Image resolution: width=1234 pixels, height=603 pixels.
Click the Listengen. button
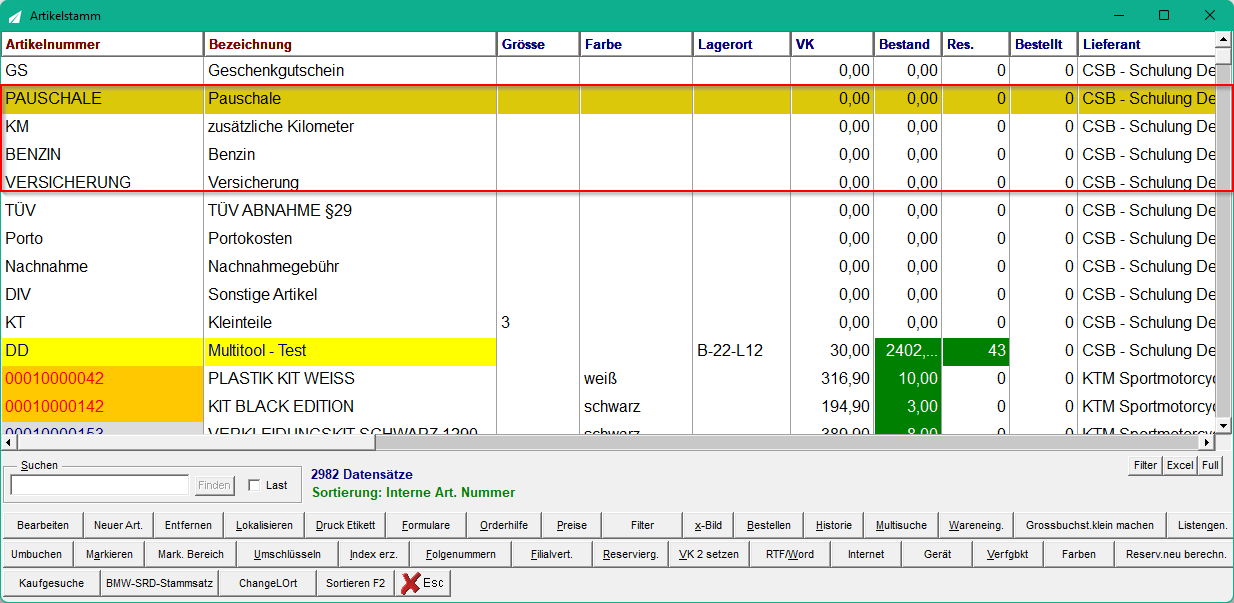point(1200,525)
